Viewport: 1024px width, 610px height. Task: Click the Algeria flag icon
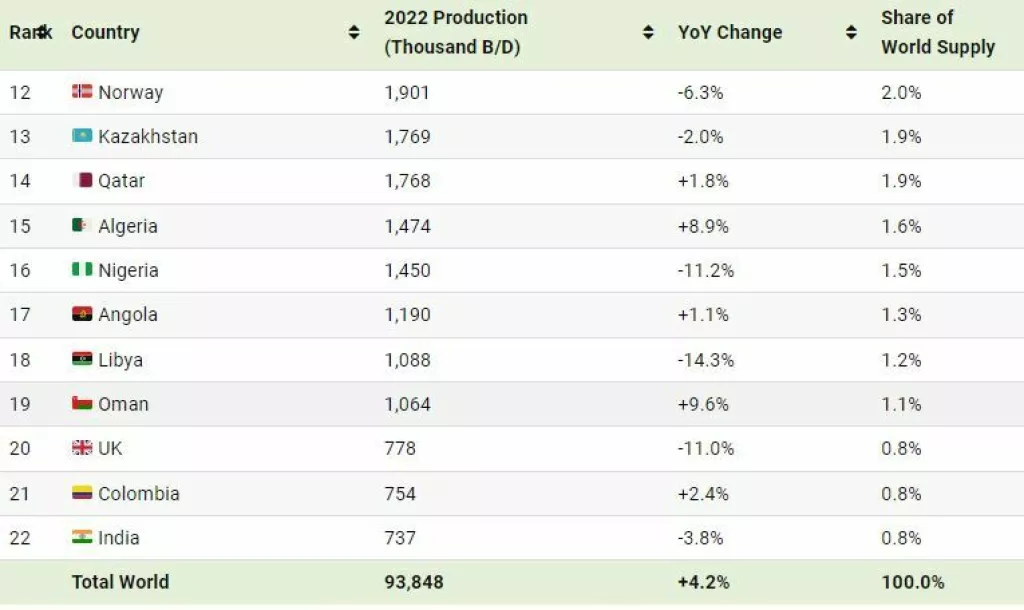click(82, 226)
